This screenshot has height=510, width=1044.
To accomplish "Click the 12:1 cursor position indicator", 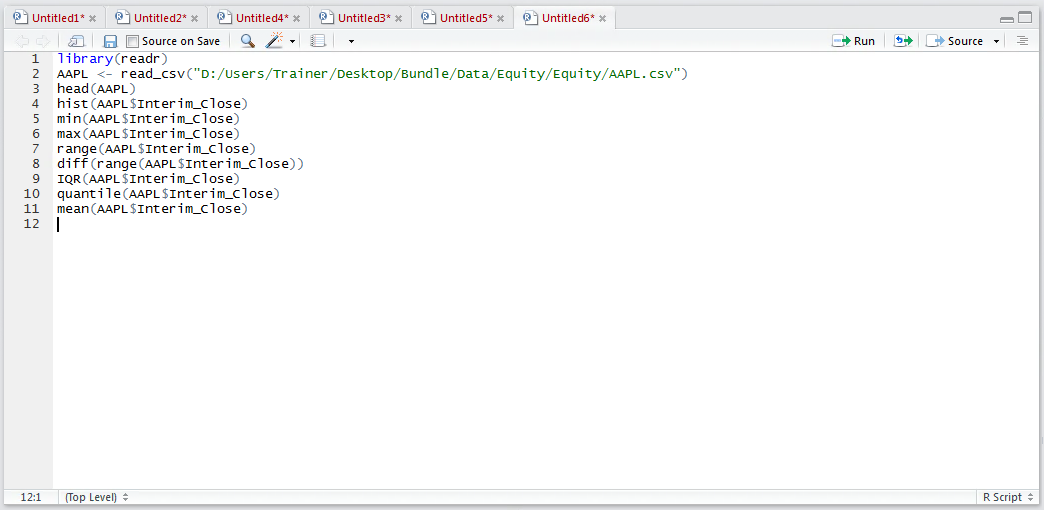I will [x=31, y=497].
